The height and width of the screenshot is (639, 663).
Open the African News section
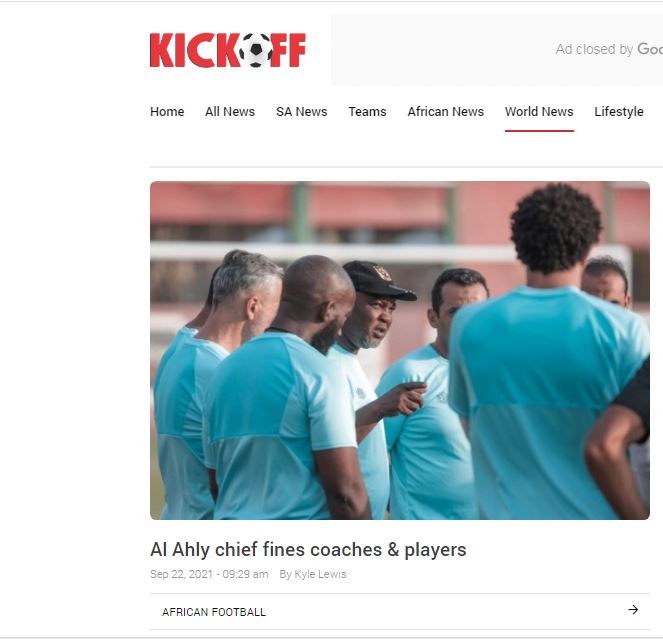click(x=446, y=112)
